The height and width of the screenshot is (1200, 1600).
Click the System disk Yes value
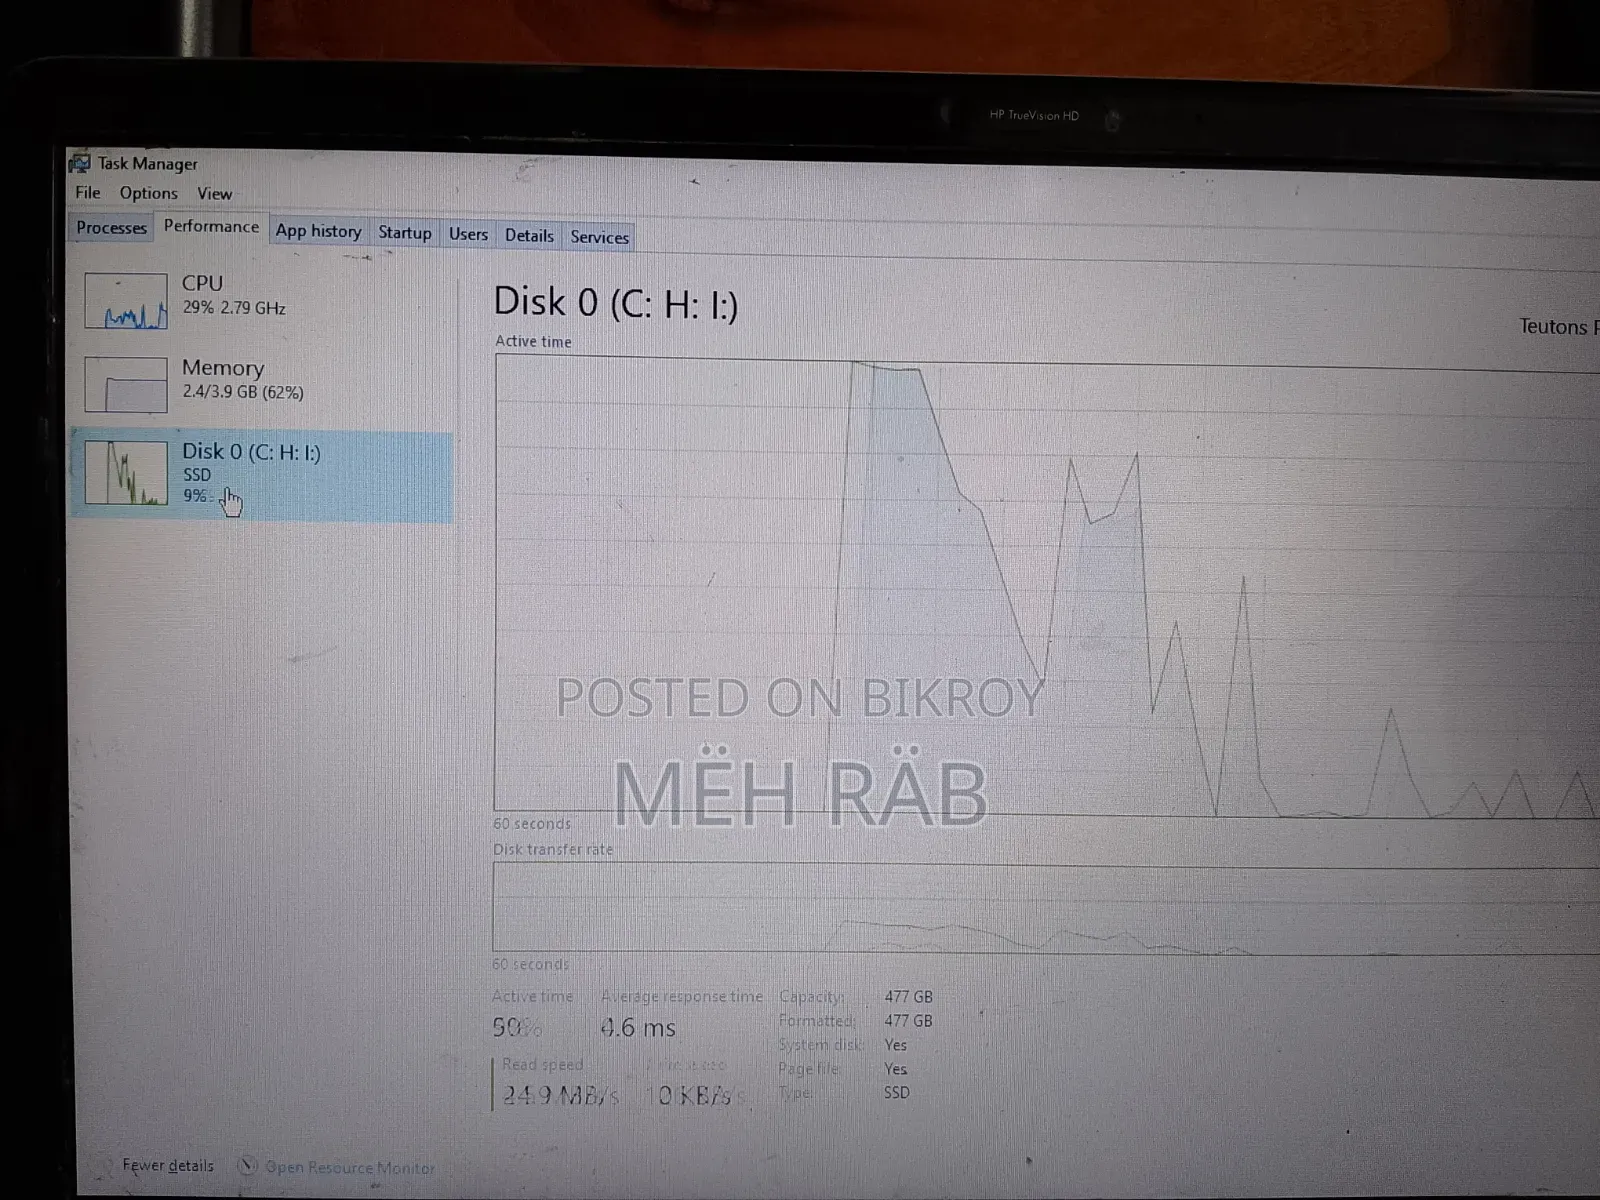tap(895, 1045)
